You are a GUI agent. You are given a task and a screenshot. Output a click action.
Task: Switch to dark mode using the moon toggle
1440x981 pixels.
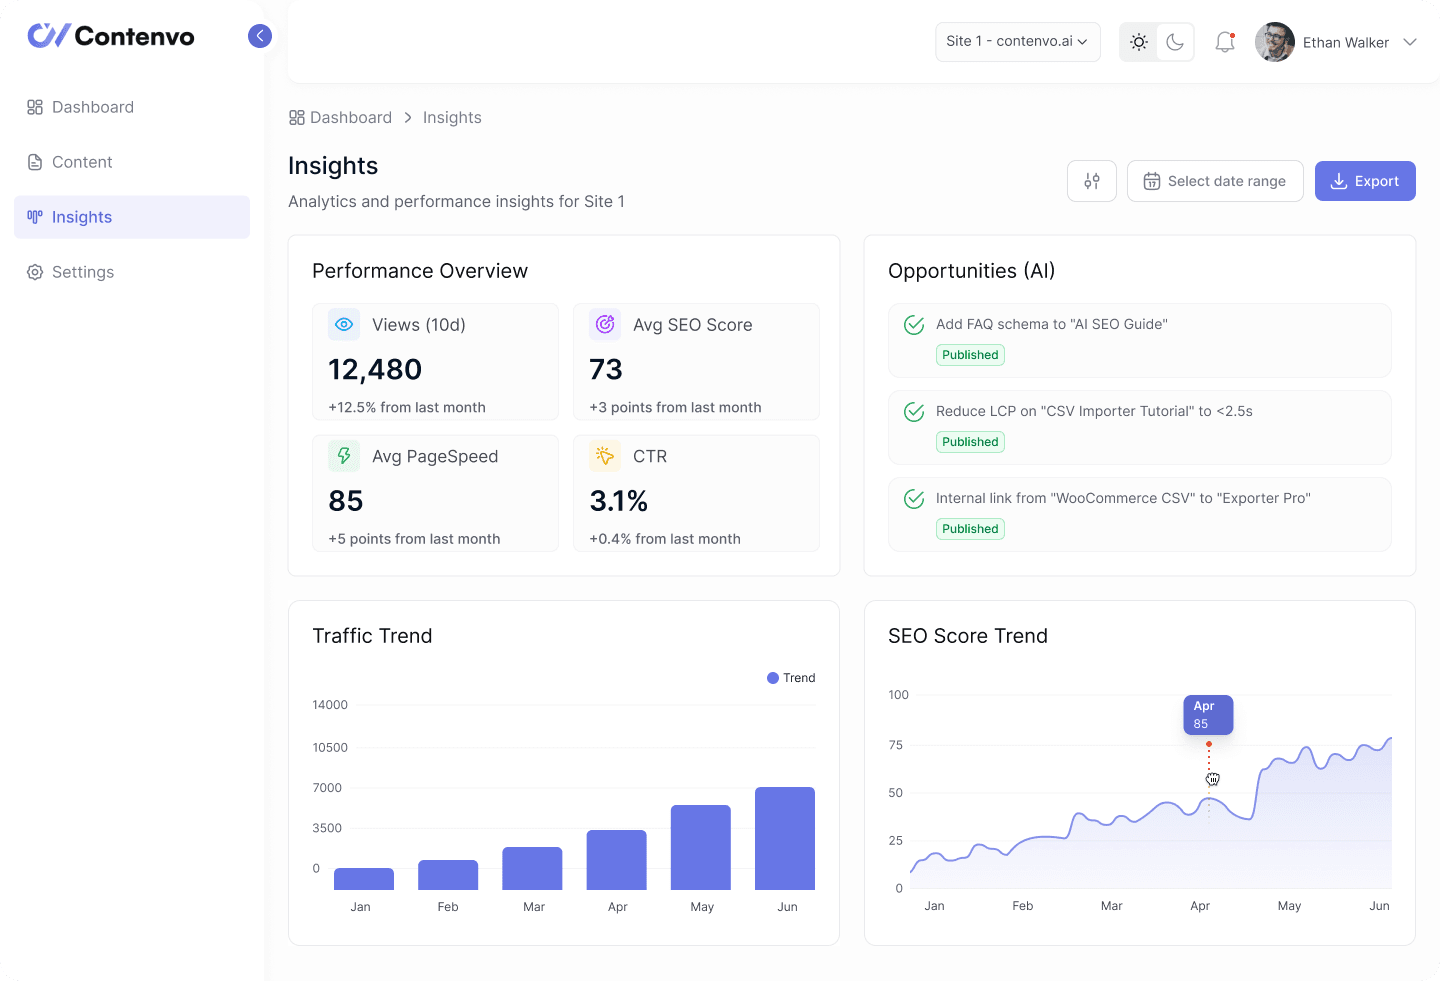(x=1175, y=42)
